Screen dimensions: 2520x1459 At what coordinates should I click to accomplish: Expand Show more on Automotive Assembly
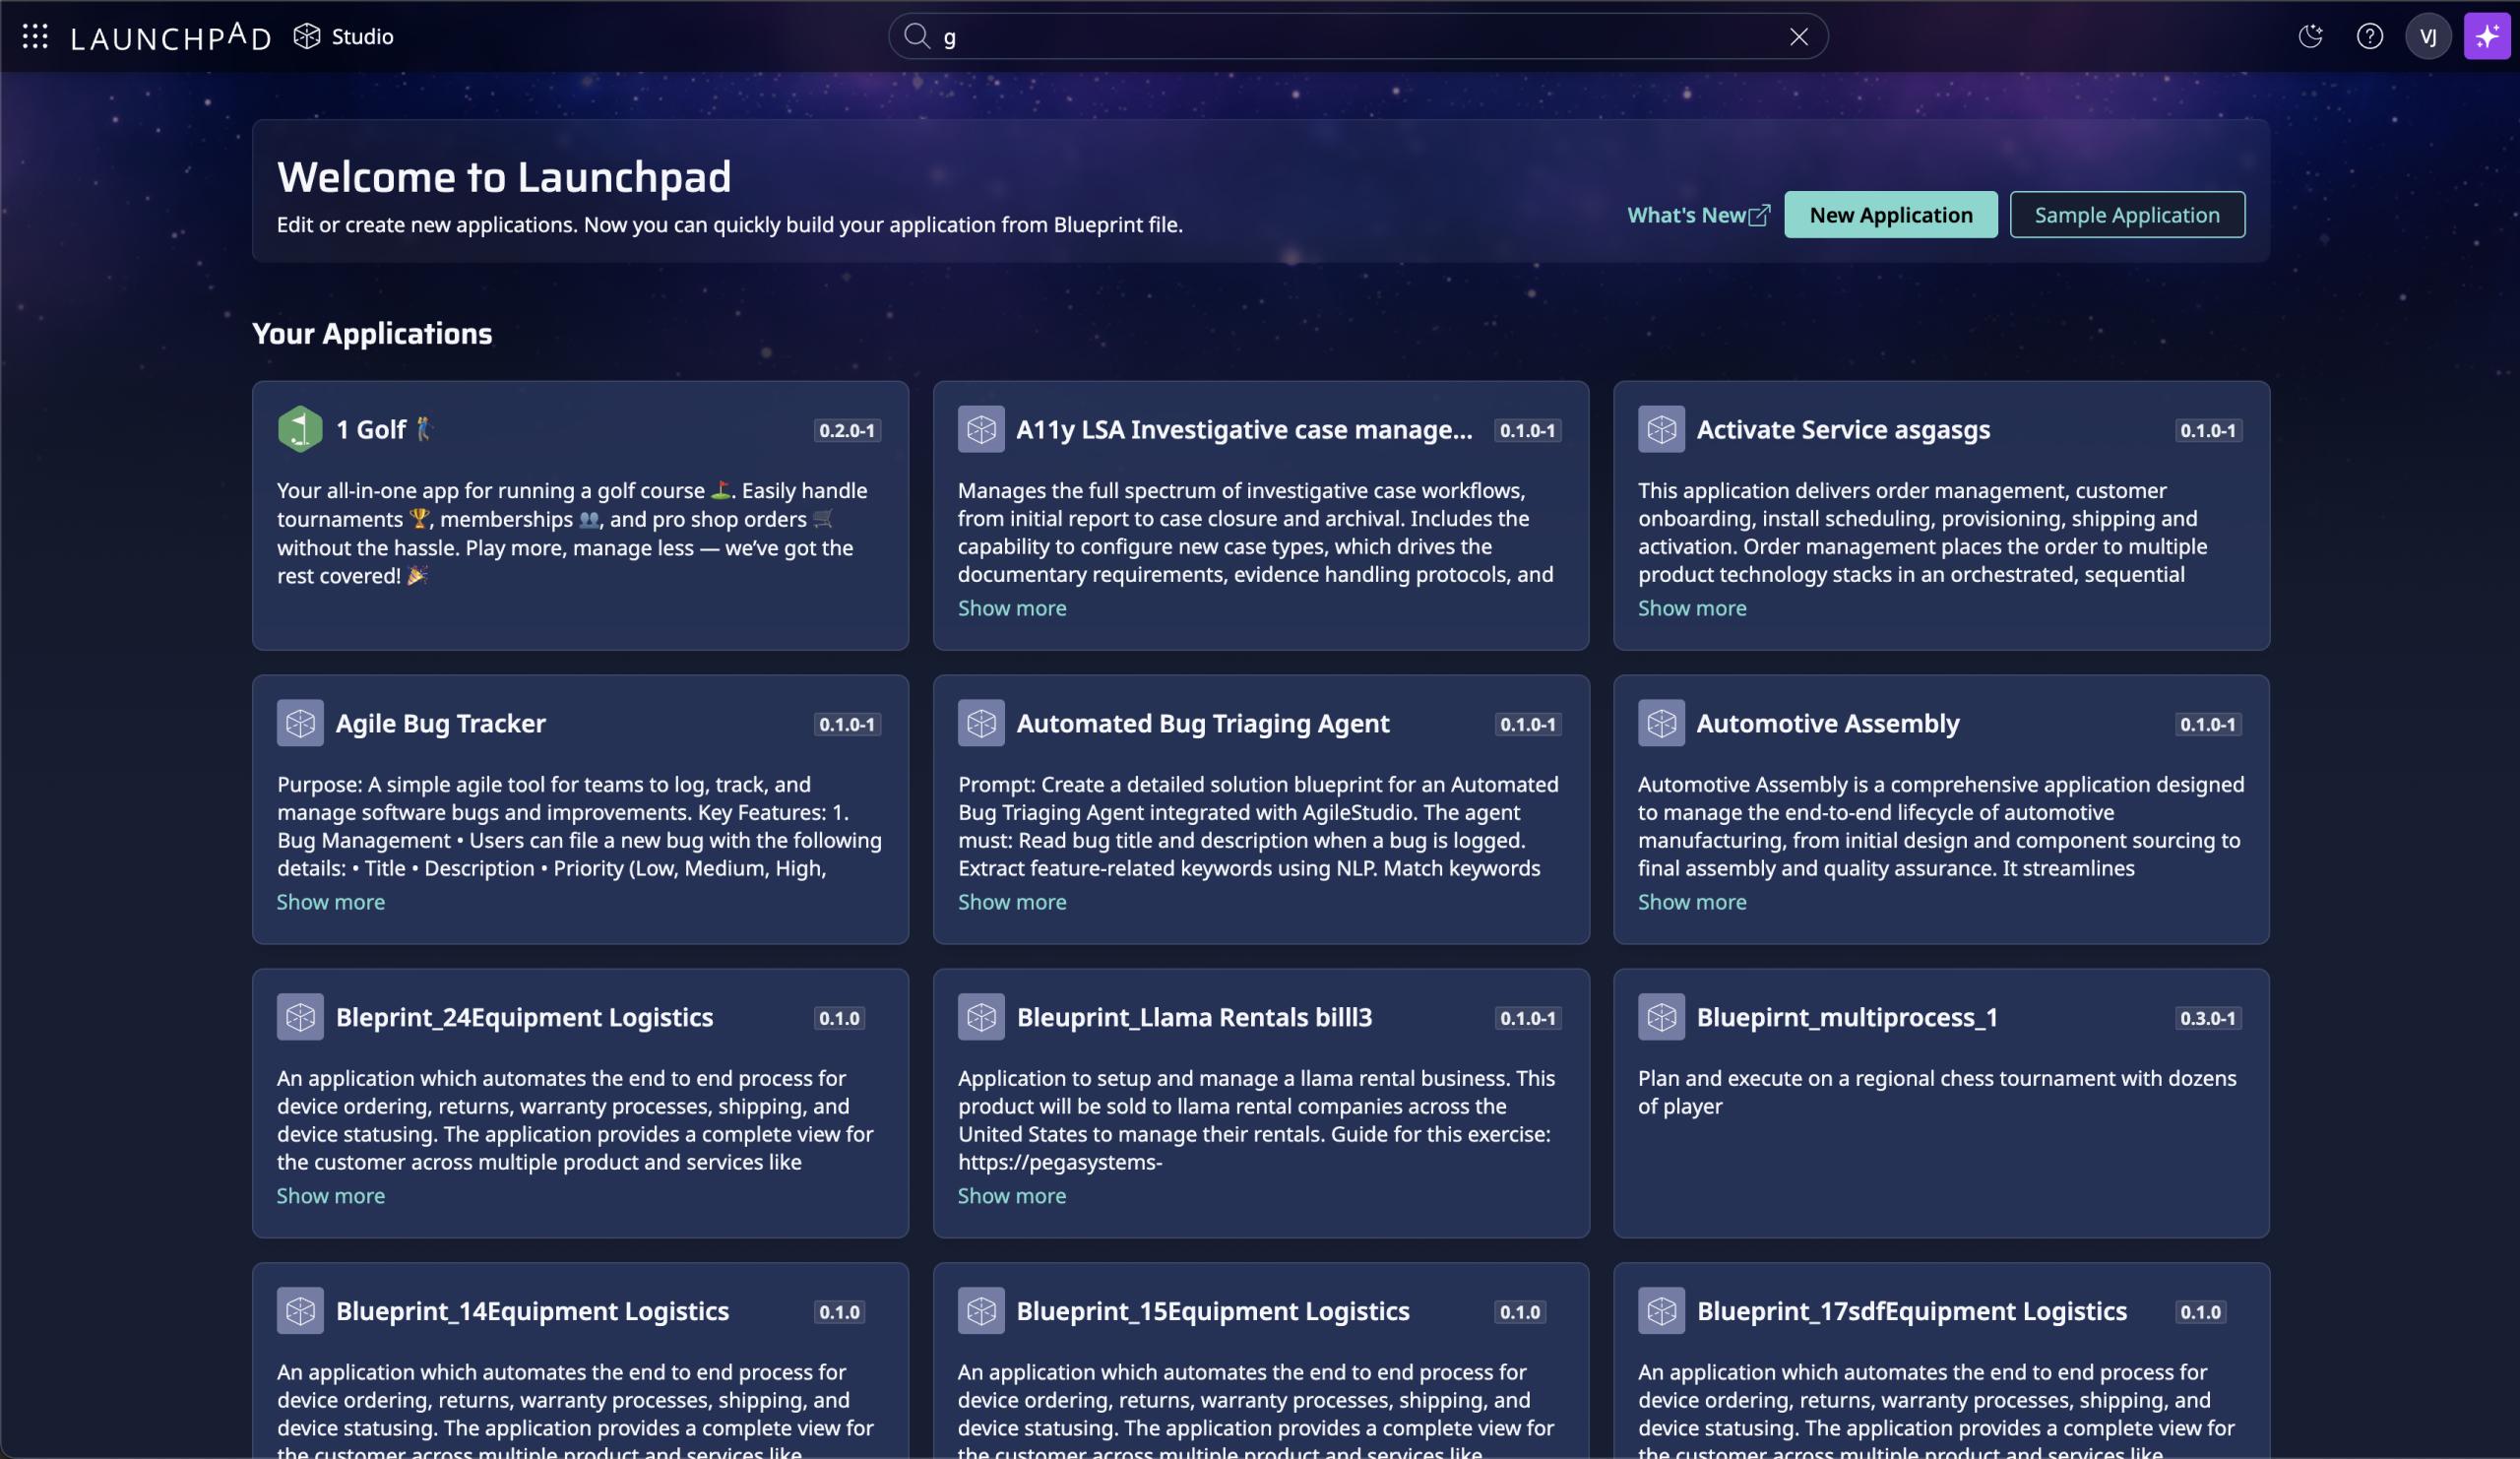1692,901
